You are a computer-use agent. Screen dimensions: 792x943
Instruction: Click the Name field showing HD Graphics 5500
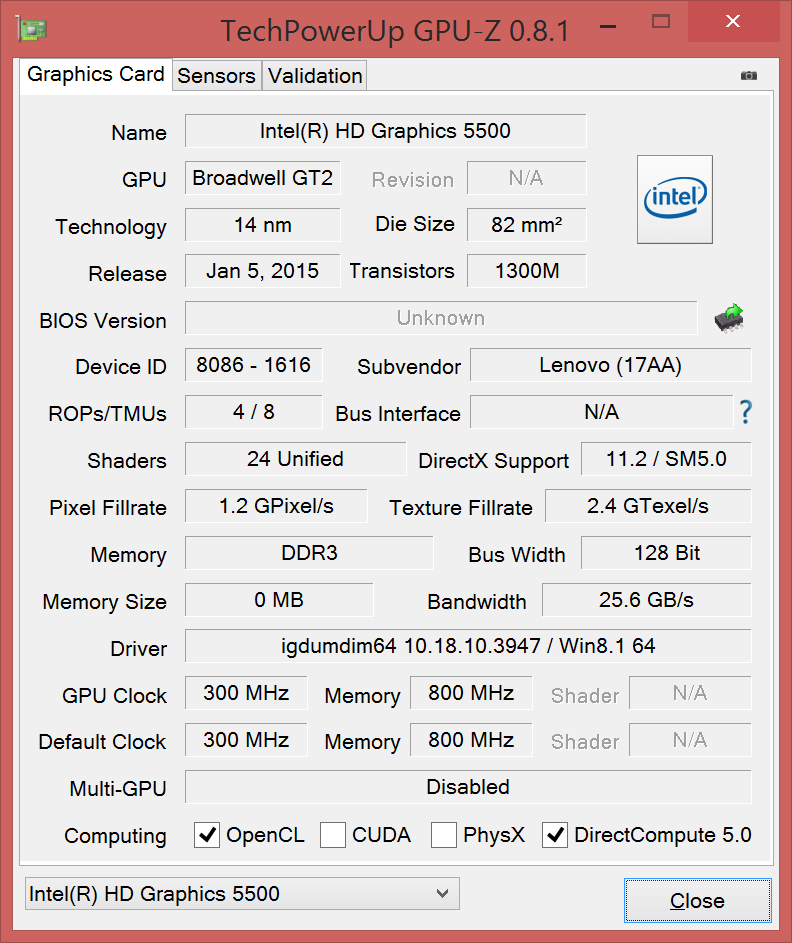[385, 131]
